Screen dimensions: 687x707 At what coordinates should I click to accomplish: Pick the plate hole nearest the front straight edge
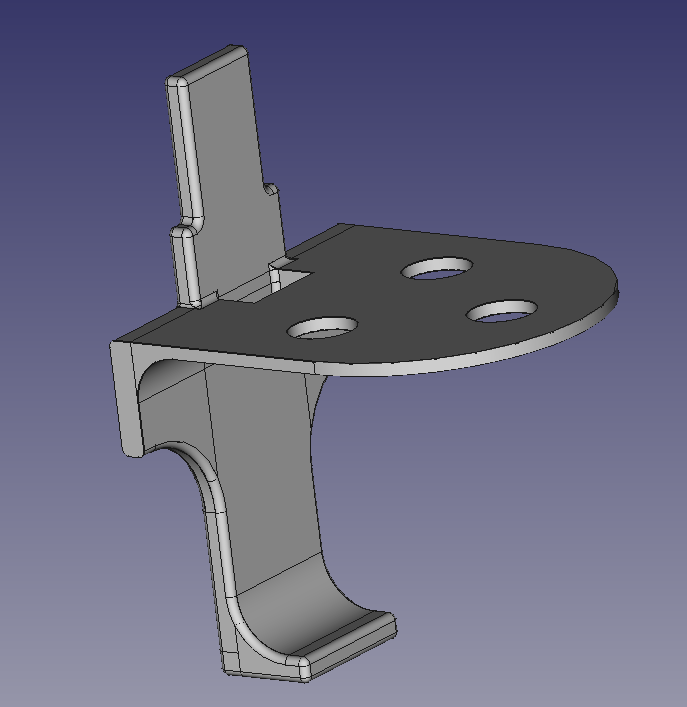323,328
